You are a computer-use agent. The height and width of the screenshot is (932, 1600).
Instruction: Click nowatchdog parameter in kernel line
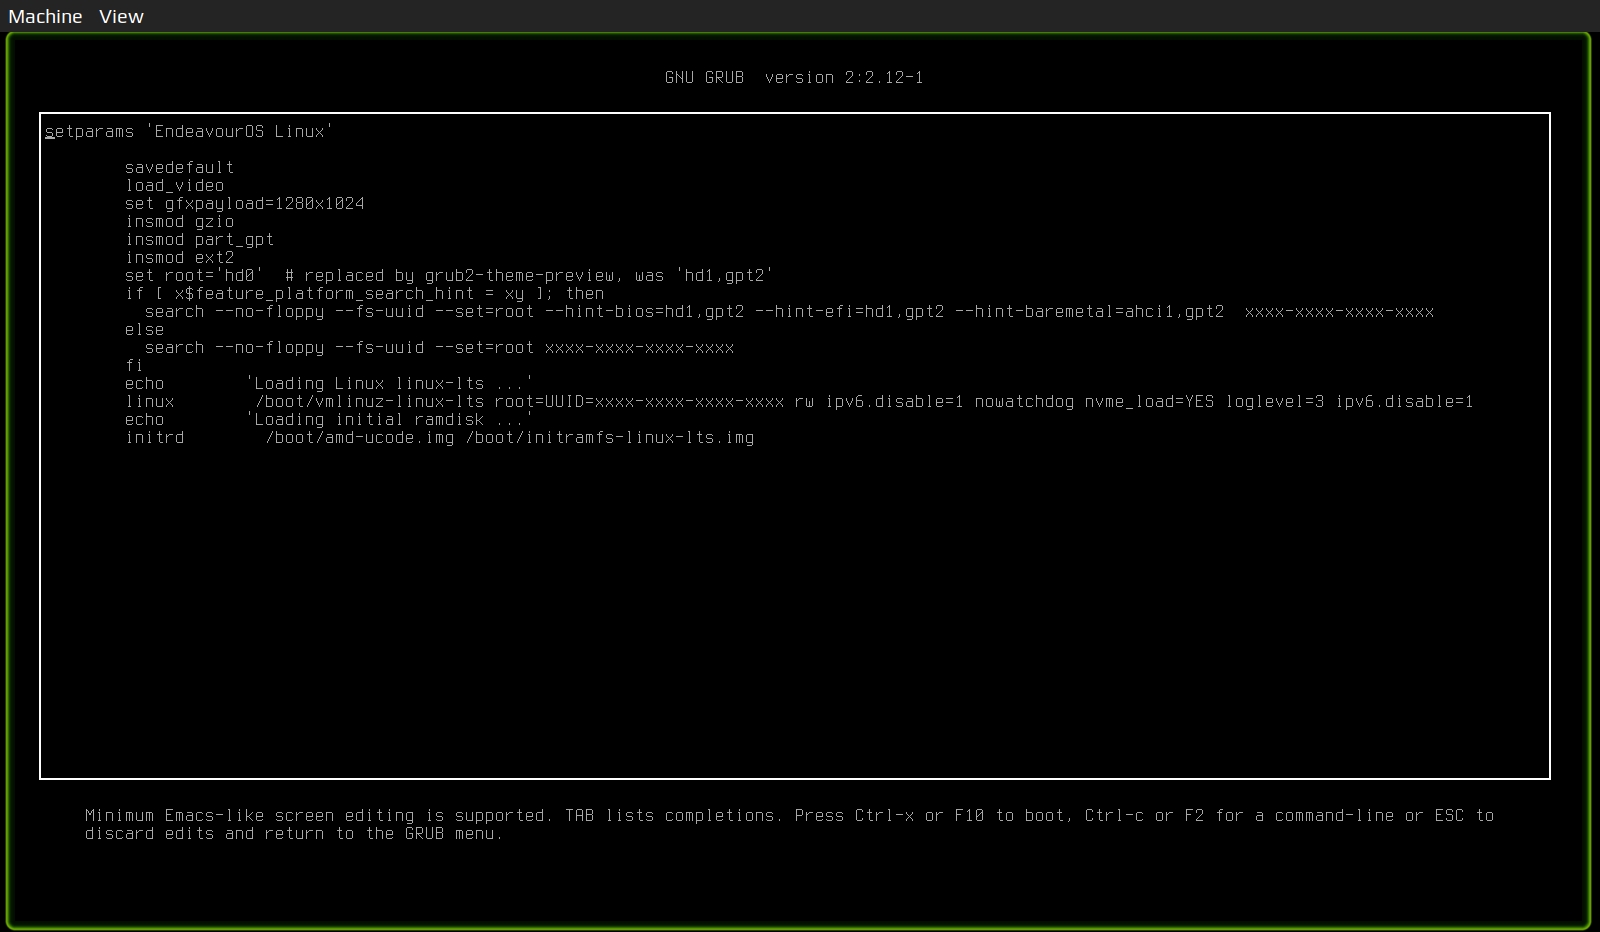pos(1024,401)
